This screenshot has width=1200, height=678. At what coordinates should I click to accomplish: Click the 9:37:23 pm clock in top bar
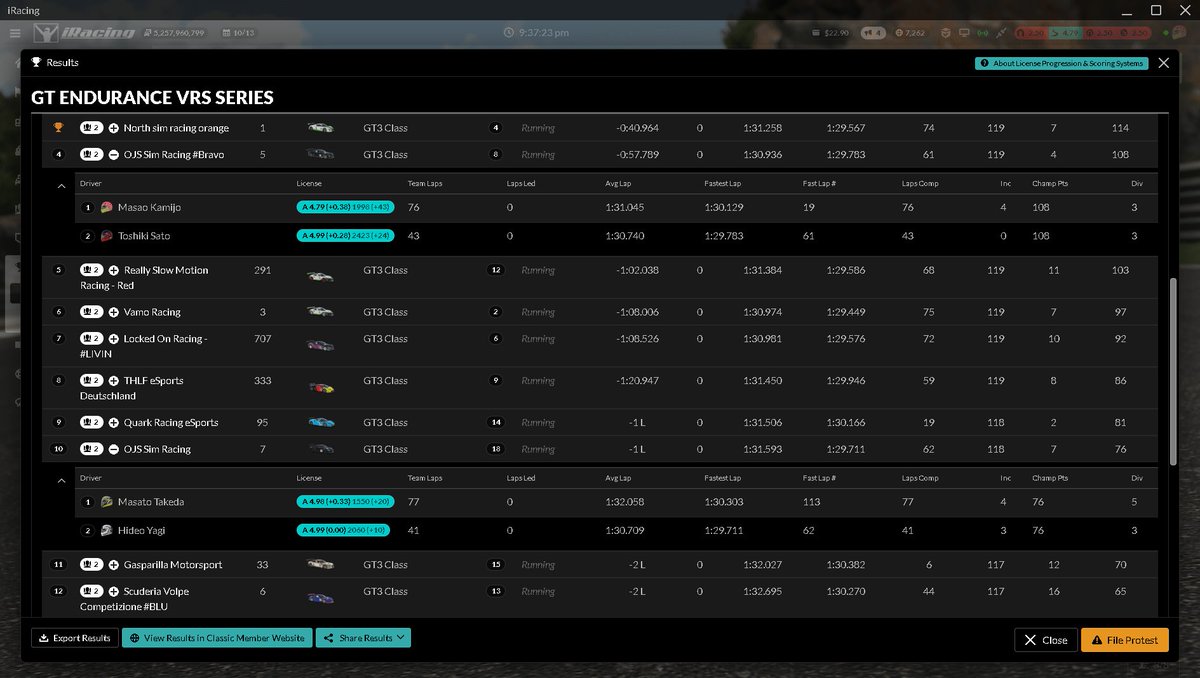(537, 33)
